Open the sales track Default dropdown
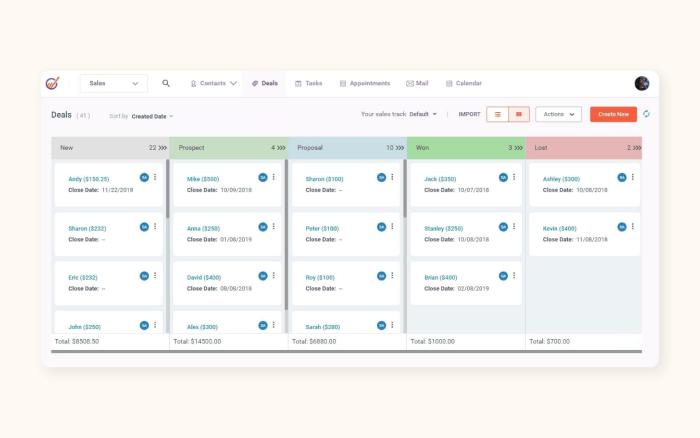The width and height of the screenshot is (700, 438). click(423, 114)
